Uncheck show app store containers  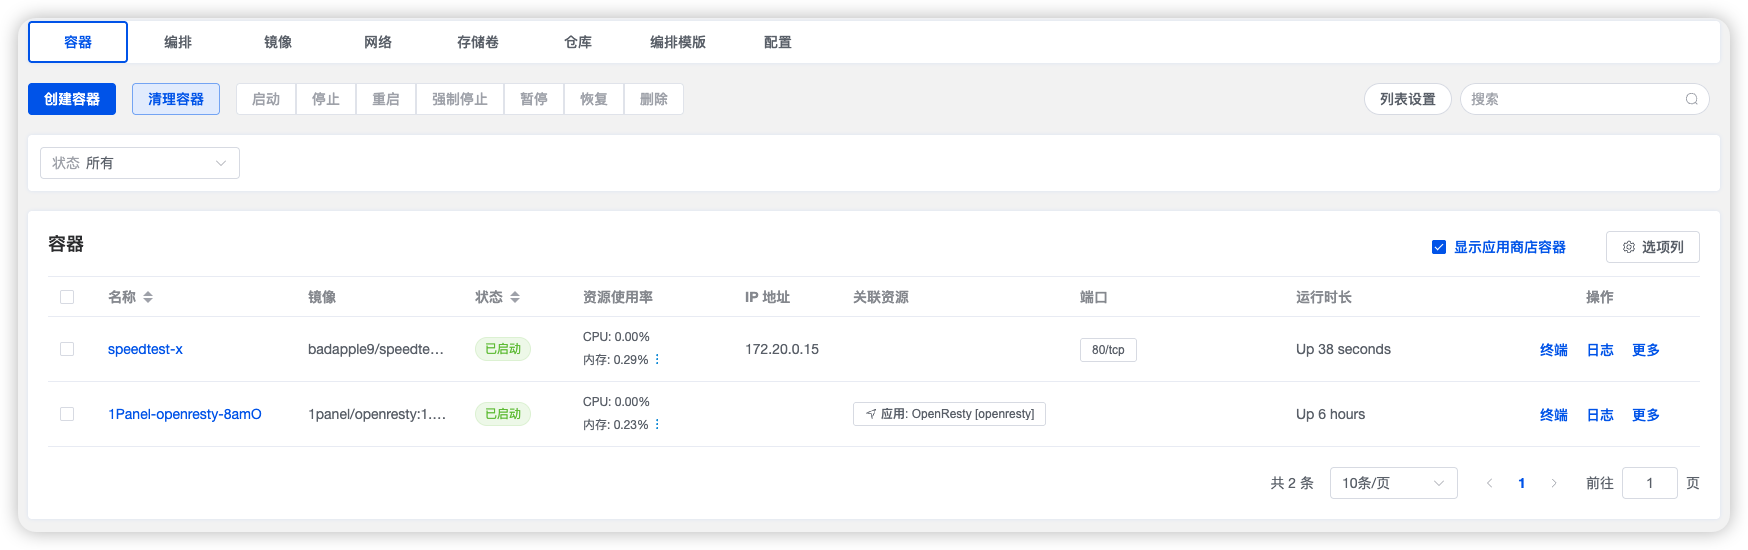[x=1439, y=247]
